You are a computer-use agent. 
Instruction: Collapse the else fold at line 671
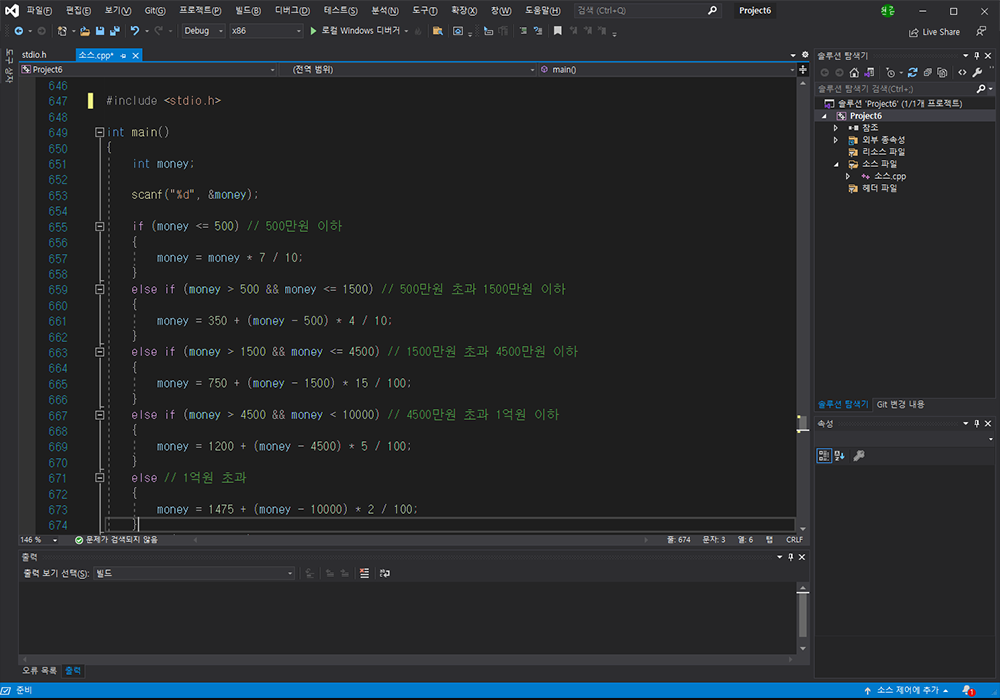click(99, 478)
